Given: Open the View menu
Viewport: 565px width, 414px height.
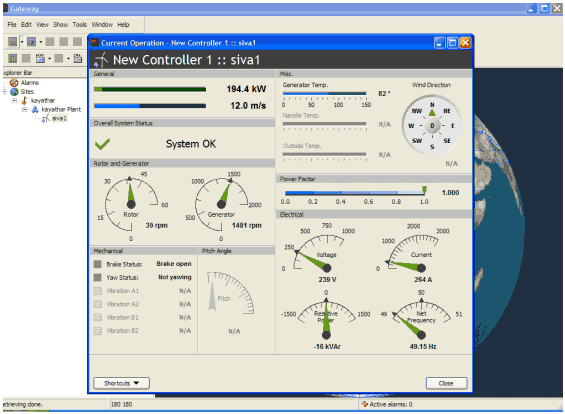Looking at the screenshot, I should click(x=42, y=25).
